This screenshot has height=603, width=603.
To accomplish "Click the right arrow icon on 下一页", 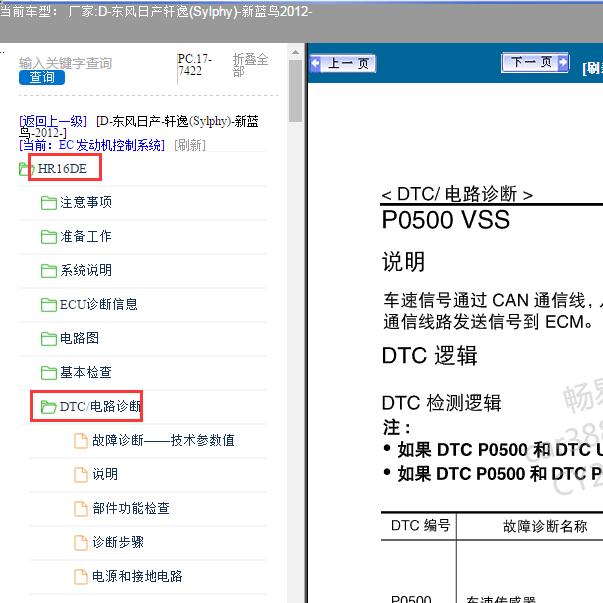I will (563, 62).
